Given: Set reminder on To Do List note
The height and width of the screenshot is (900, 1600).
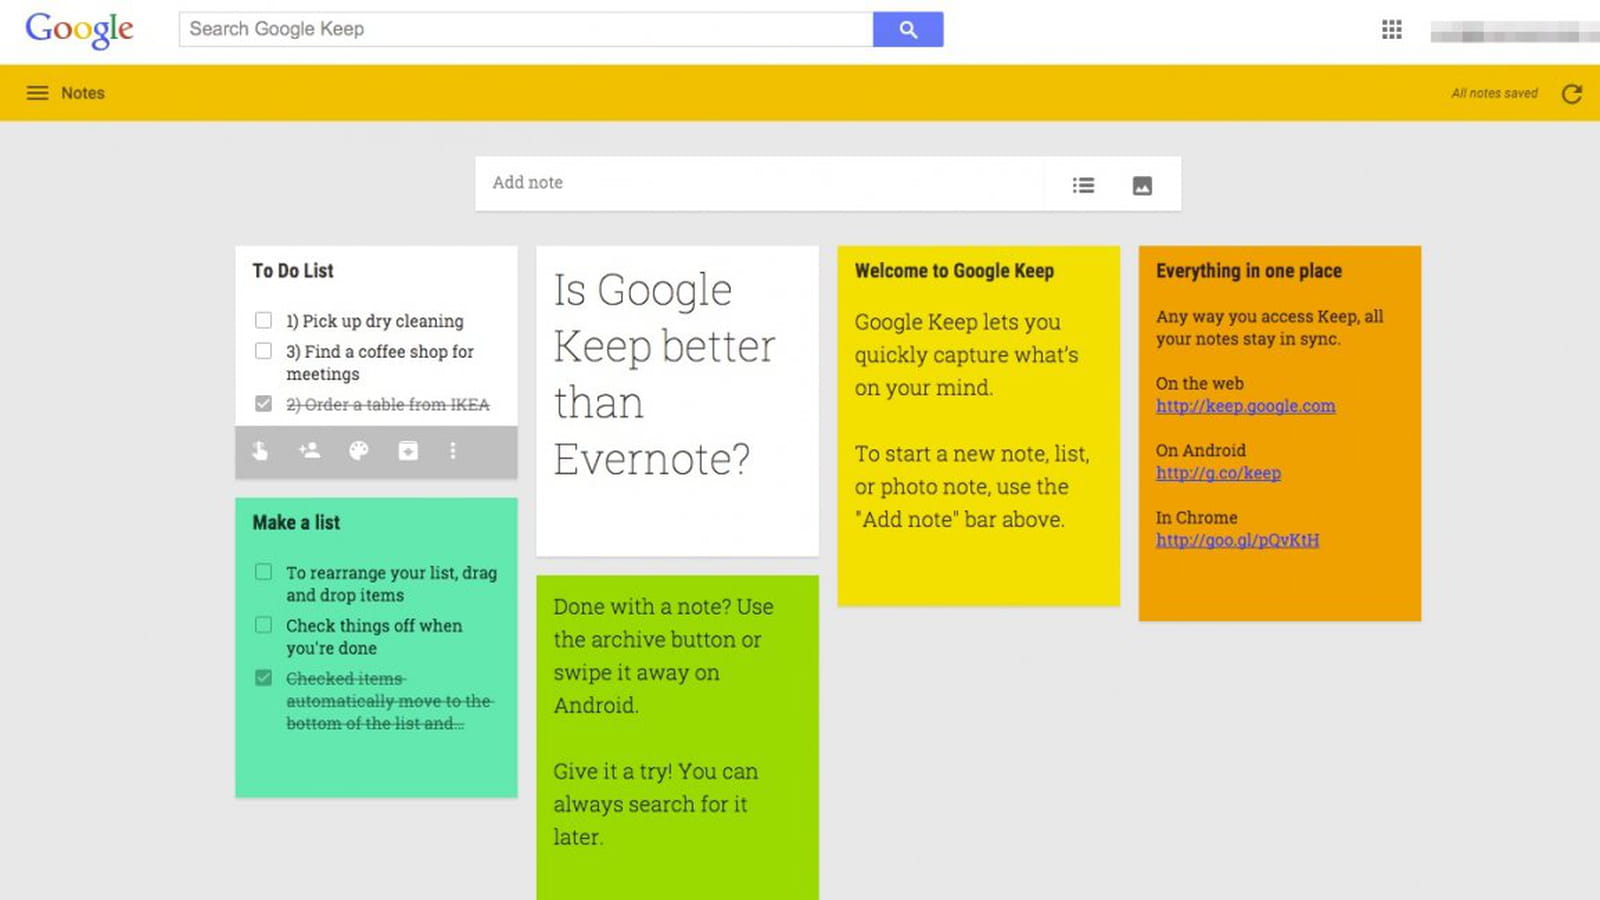Looking at the screenshot, I should [260, 451].
